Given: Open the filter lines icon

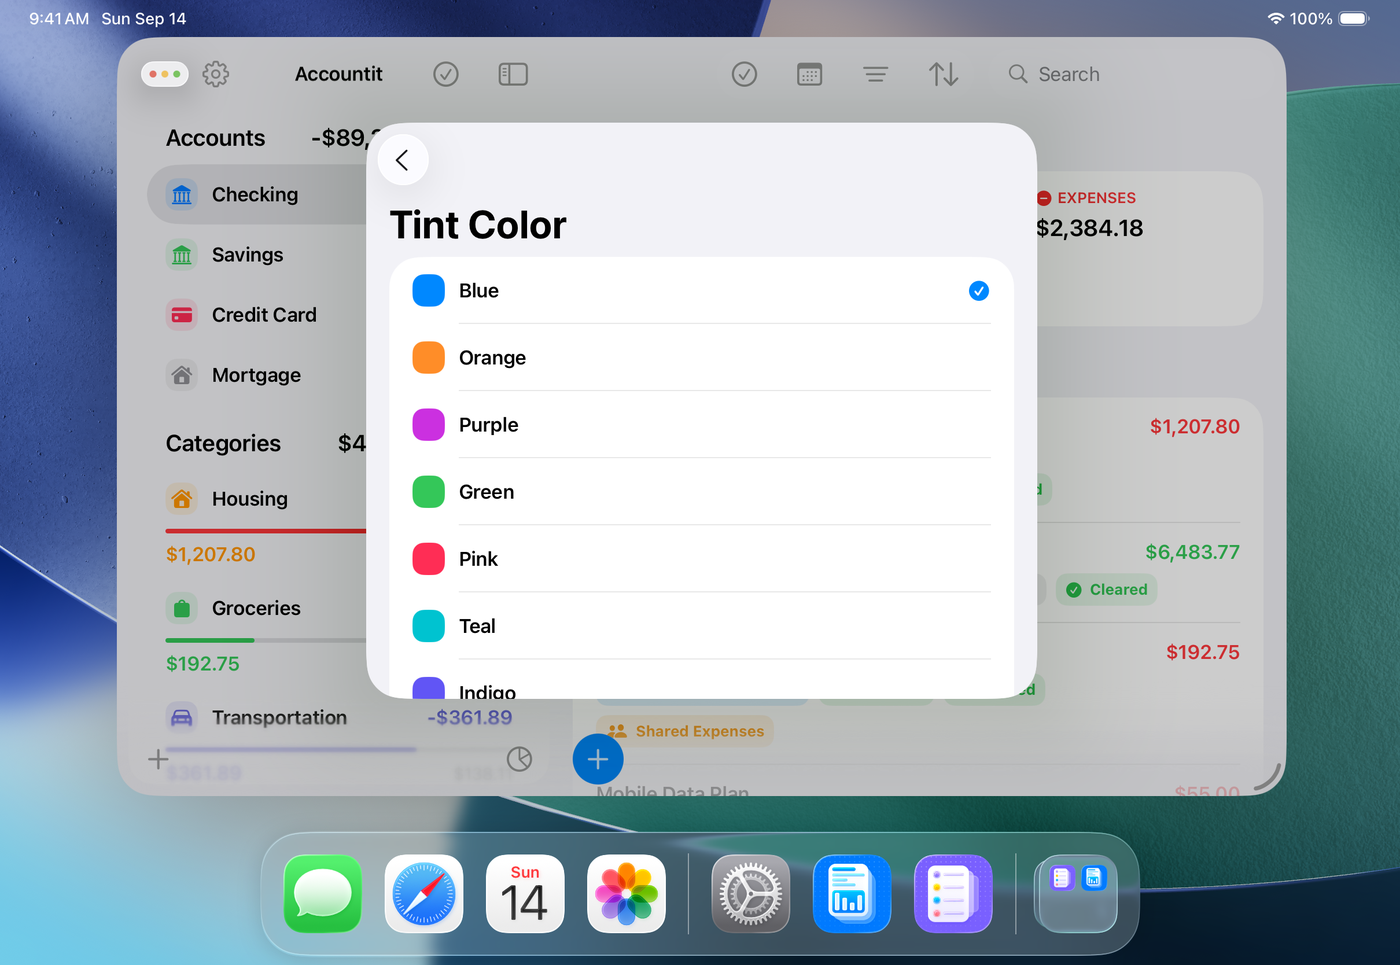Looking at the screenshot, I should coord(875,74).
